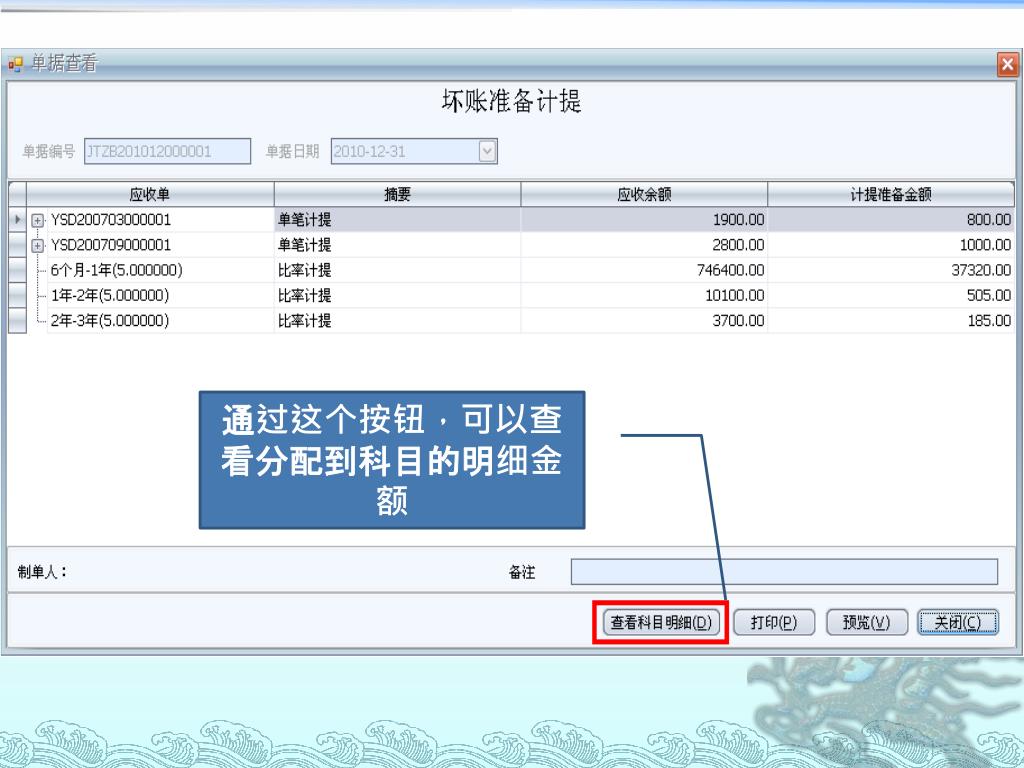Click the 3700.00 balance cell

[644, 321]
